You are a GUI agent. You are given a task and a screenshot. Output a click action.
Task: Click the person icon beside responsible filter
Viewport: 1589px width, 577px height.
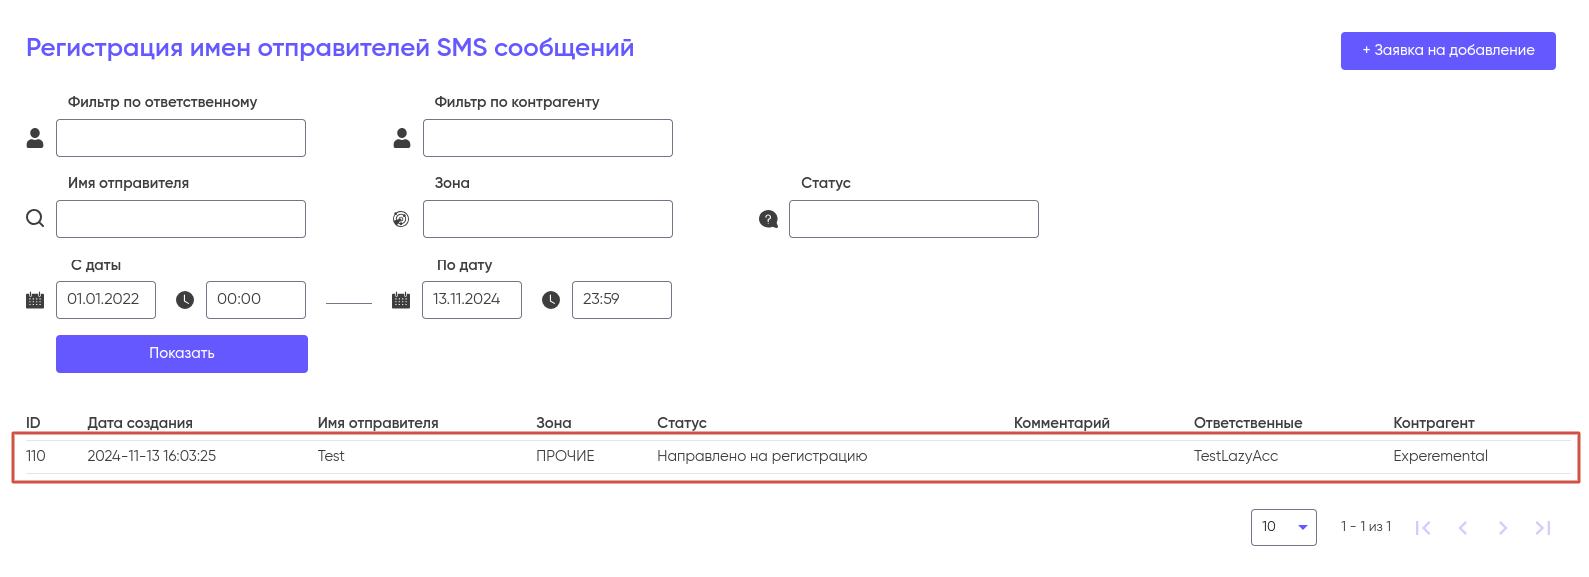[35, 138]
